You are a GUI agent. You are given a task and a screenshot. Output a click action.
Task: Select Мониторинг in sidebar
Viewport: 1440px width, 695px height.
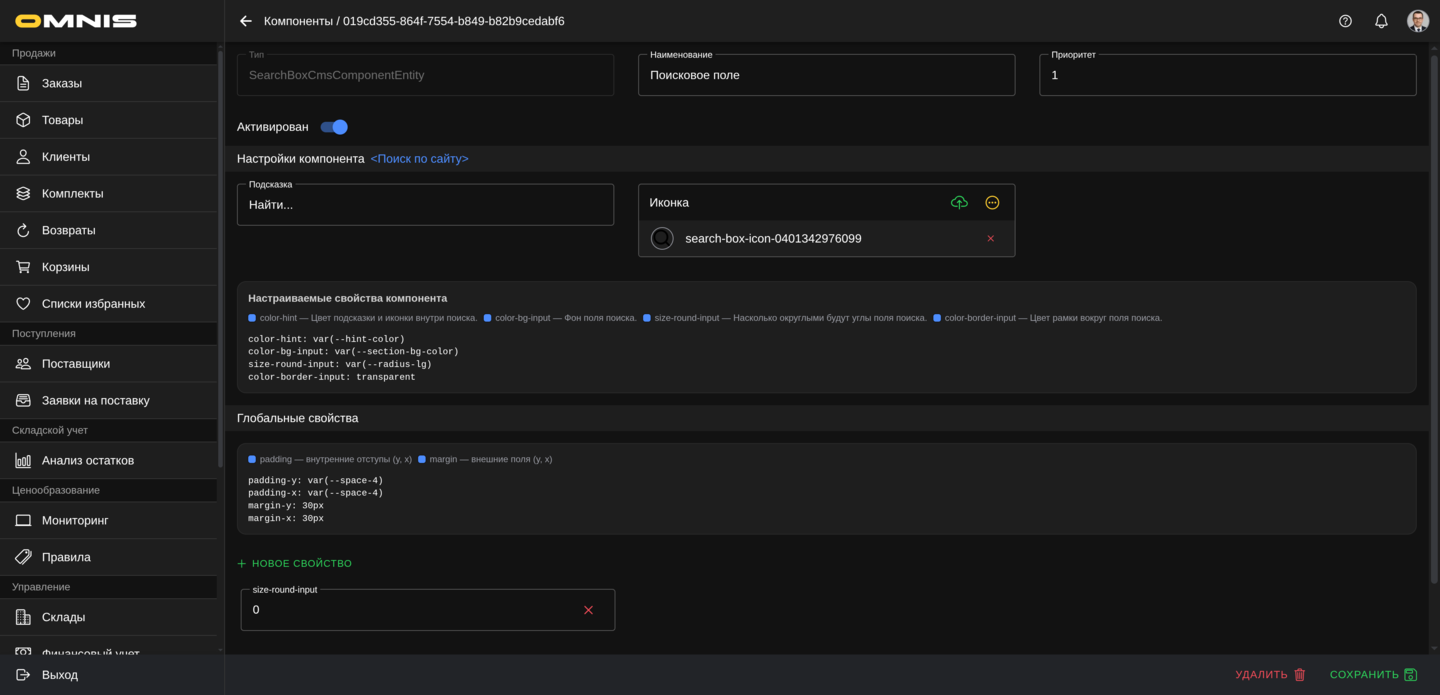coord(75,521)
